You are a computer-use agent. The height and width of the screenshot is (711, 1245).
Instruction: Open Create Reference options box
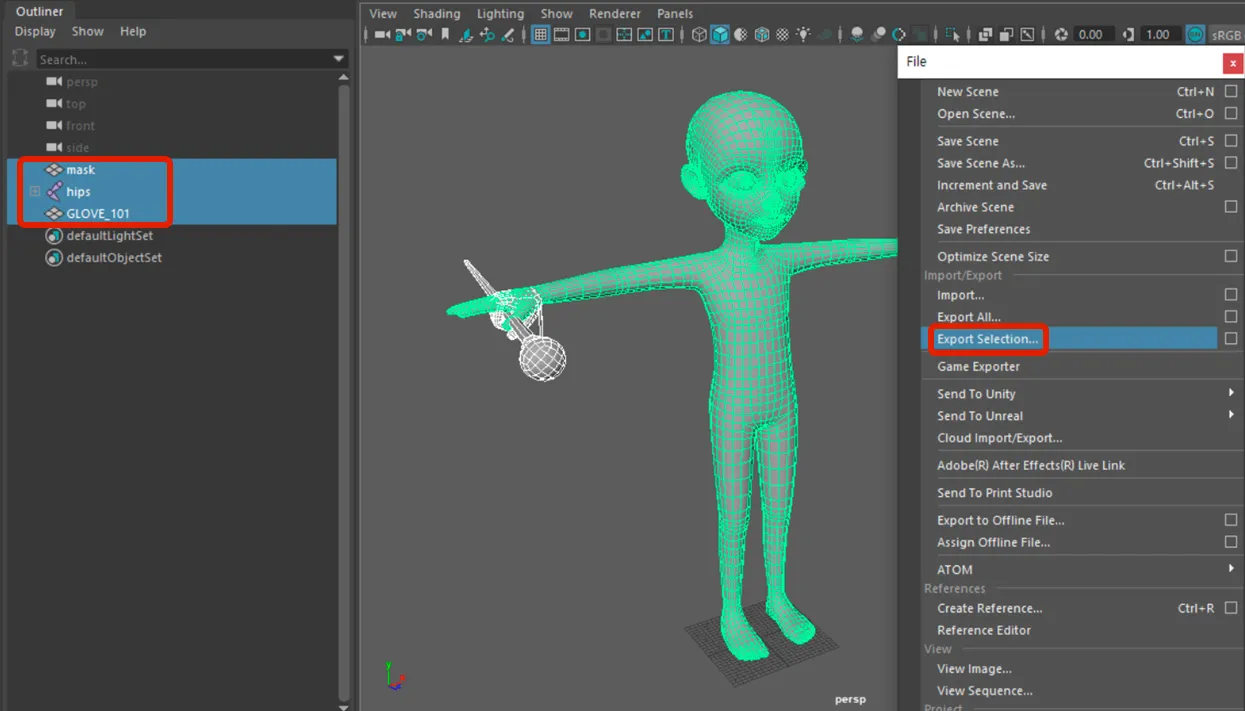1231,608
